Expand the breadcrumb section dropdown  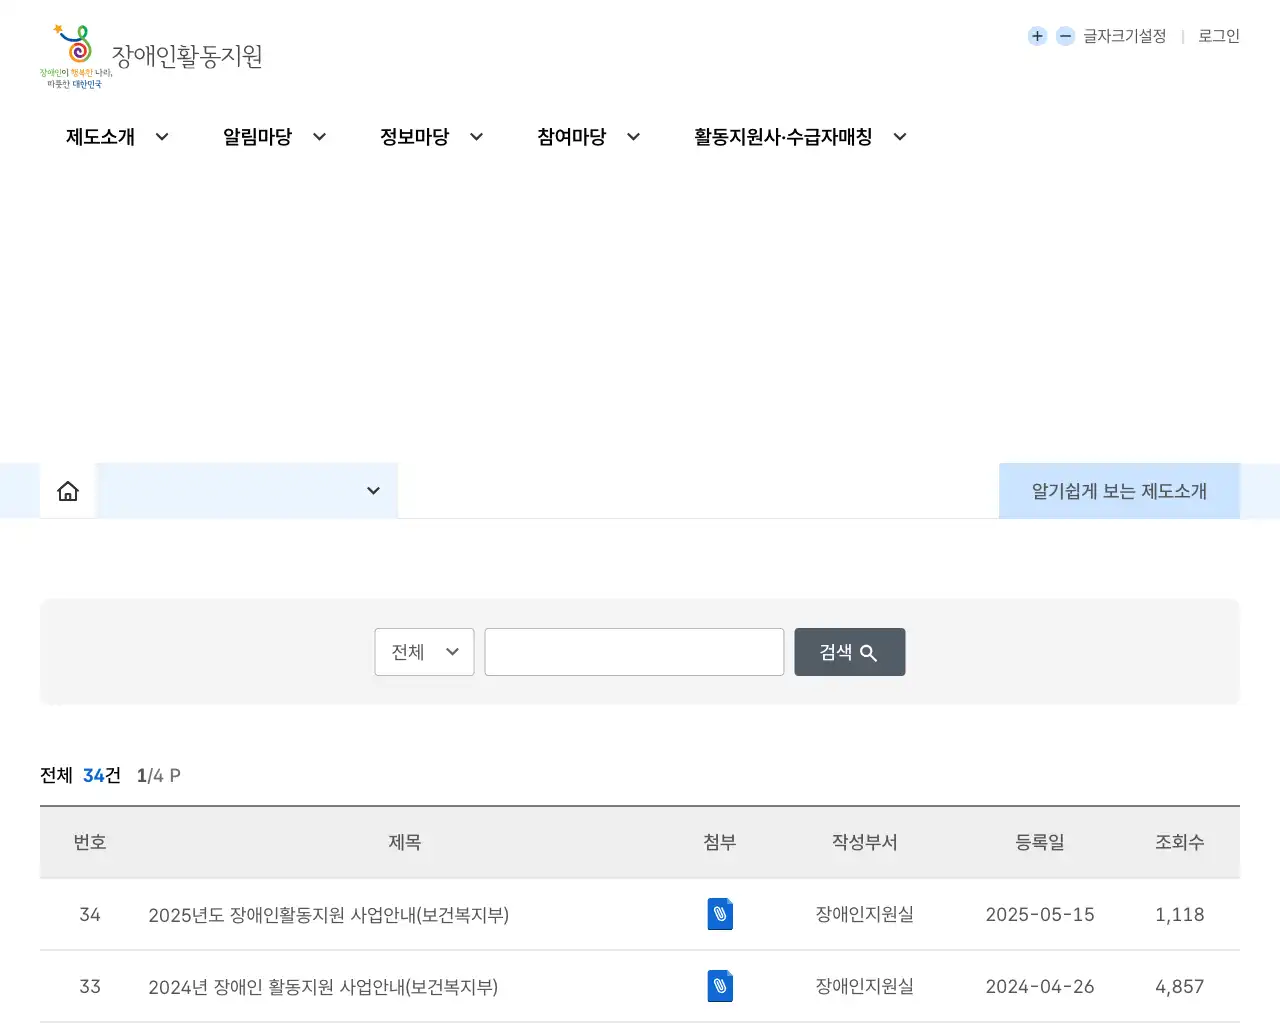click(372, 490)
